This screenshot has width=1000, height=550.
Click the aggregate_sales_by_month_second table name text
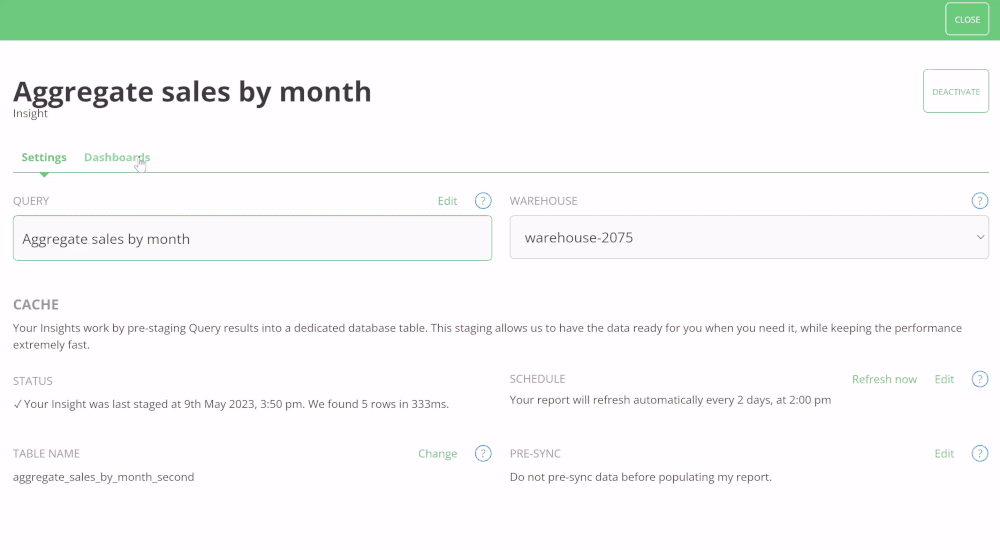point(104,477)
